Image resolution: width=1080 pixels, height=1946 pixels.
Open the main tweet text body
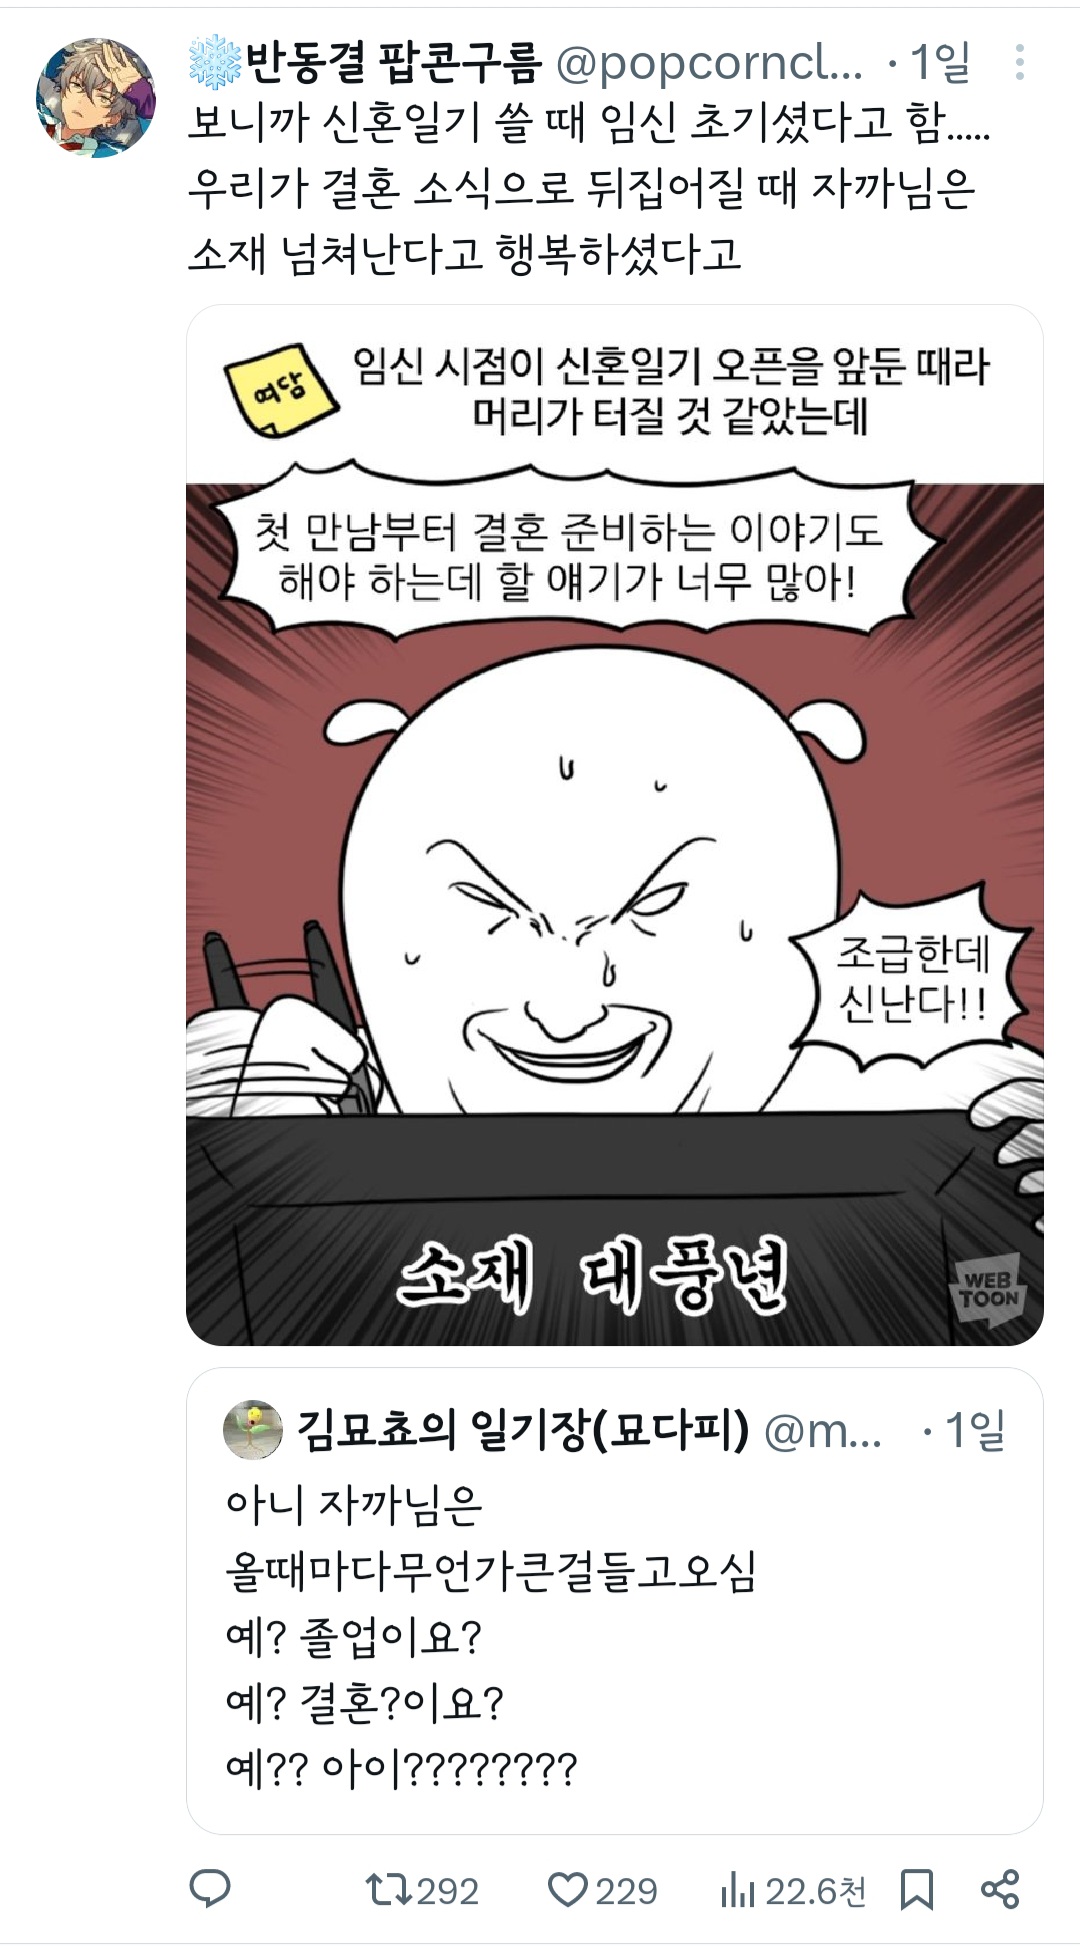coord(590,188)
